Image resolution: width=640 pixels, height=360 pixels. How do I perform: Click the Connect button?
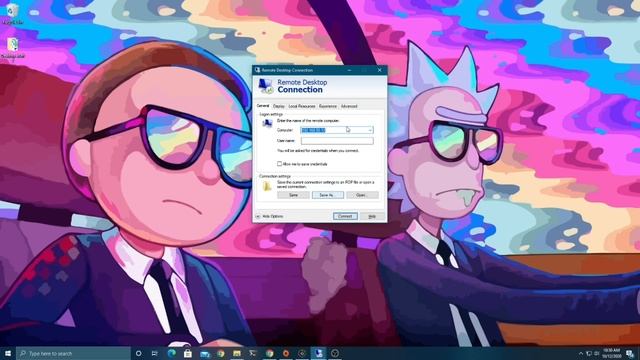click(x=345, y=216)
